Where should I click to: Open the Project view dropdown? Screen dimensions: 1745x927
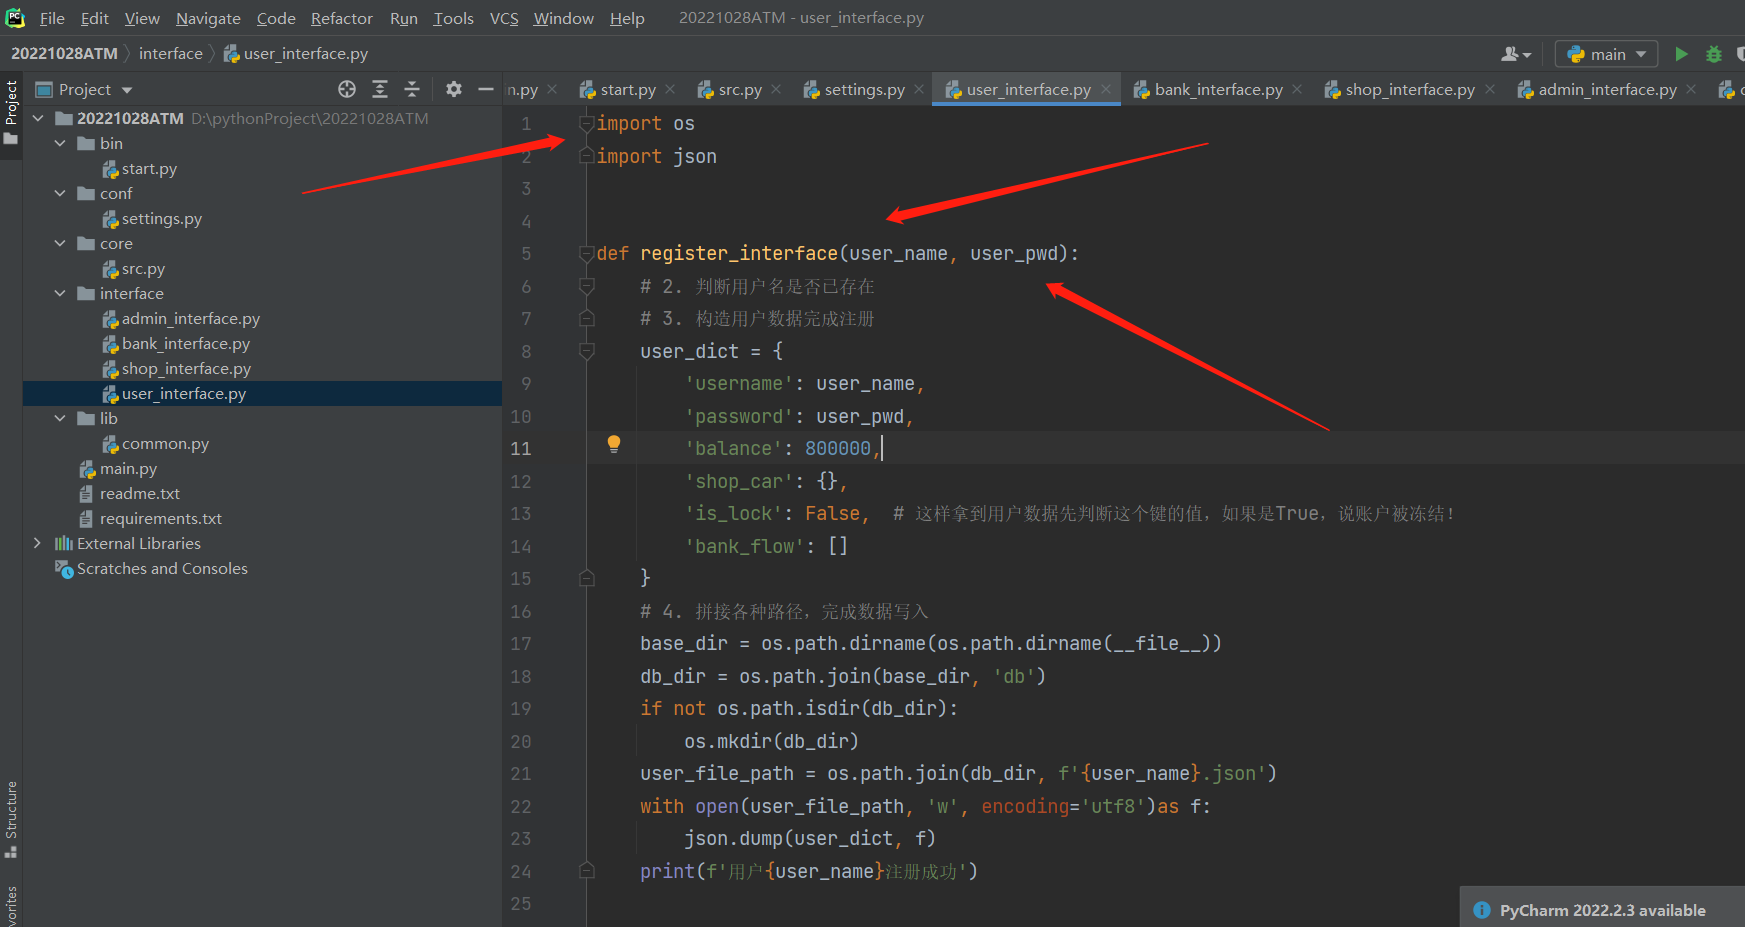84,89
